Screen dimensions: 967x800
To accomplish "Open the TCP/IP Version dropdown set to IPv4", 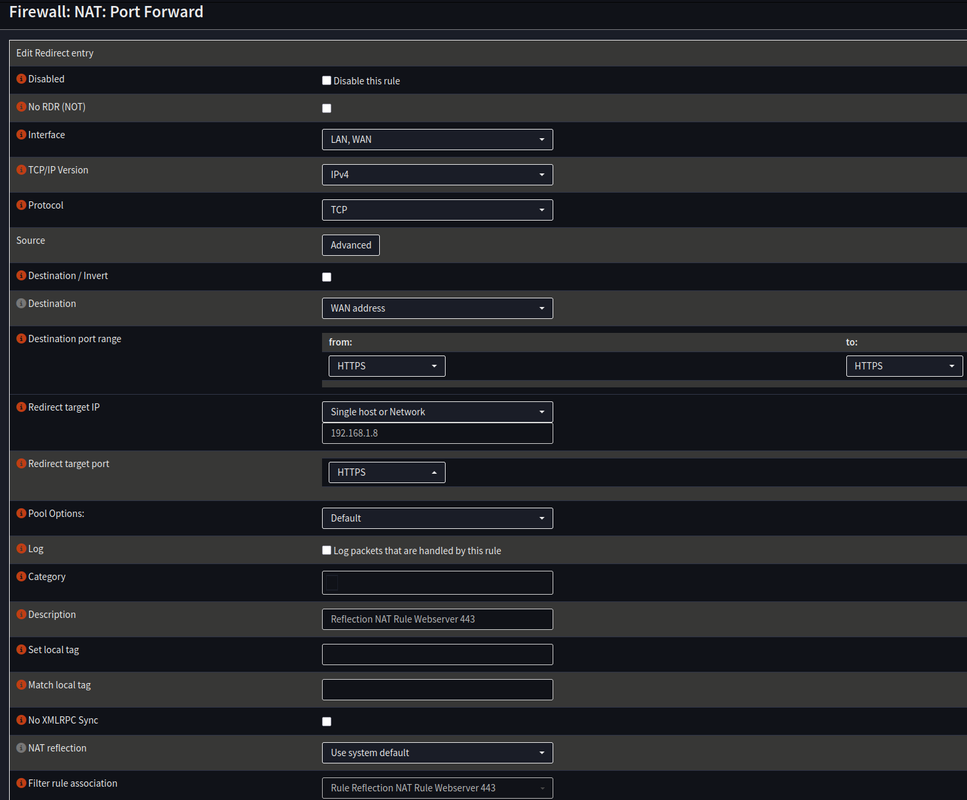I will (437, 175).
